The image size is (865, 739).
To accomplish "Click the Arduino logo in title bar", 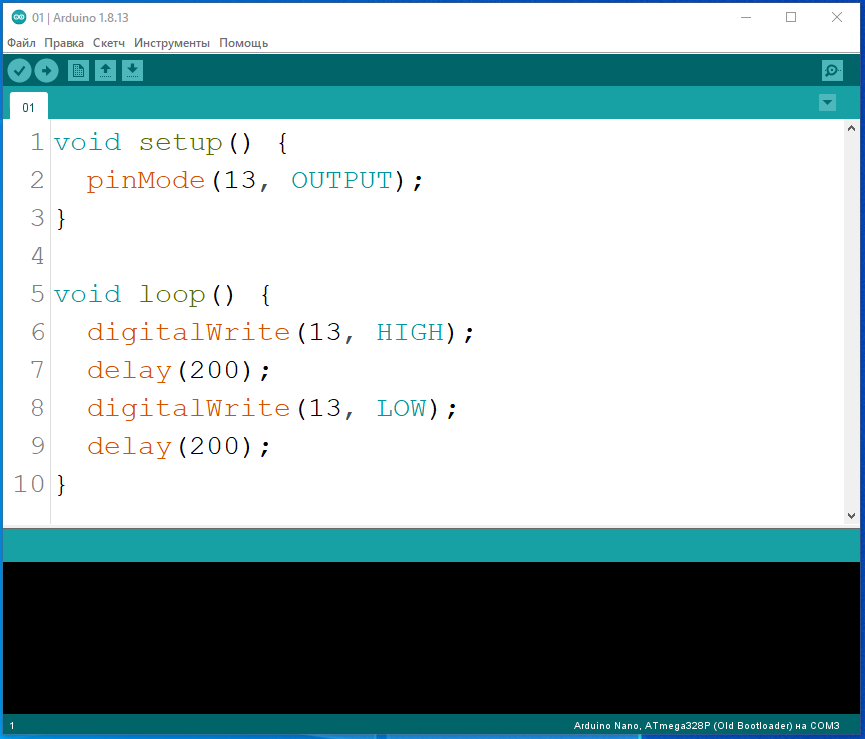I will pos(18,17).
